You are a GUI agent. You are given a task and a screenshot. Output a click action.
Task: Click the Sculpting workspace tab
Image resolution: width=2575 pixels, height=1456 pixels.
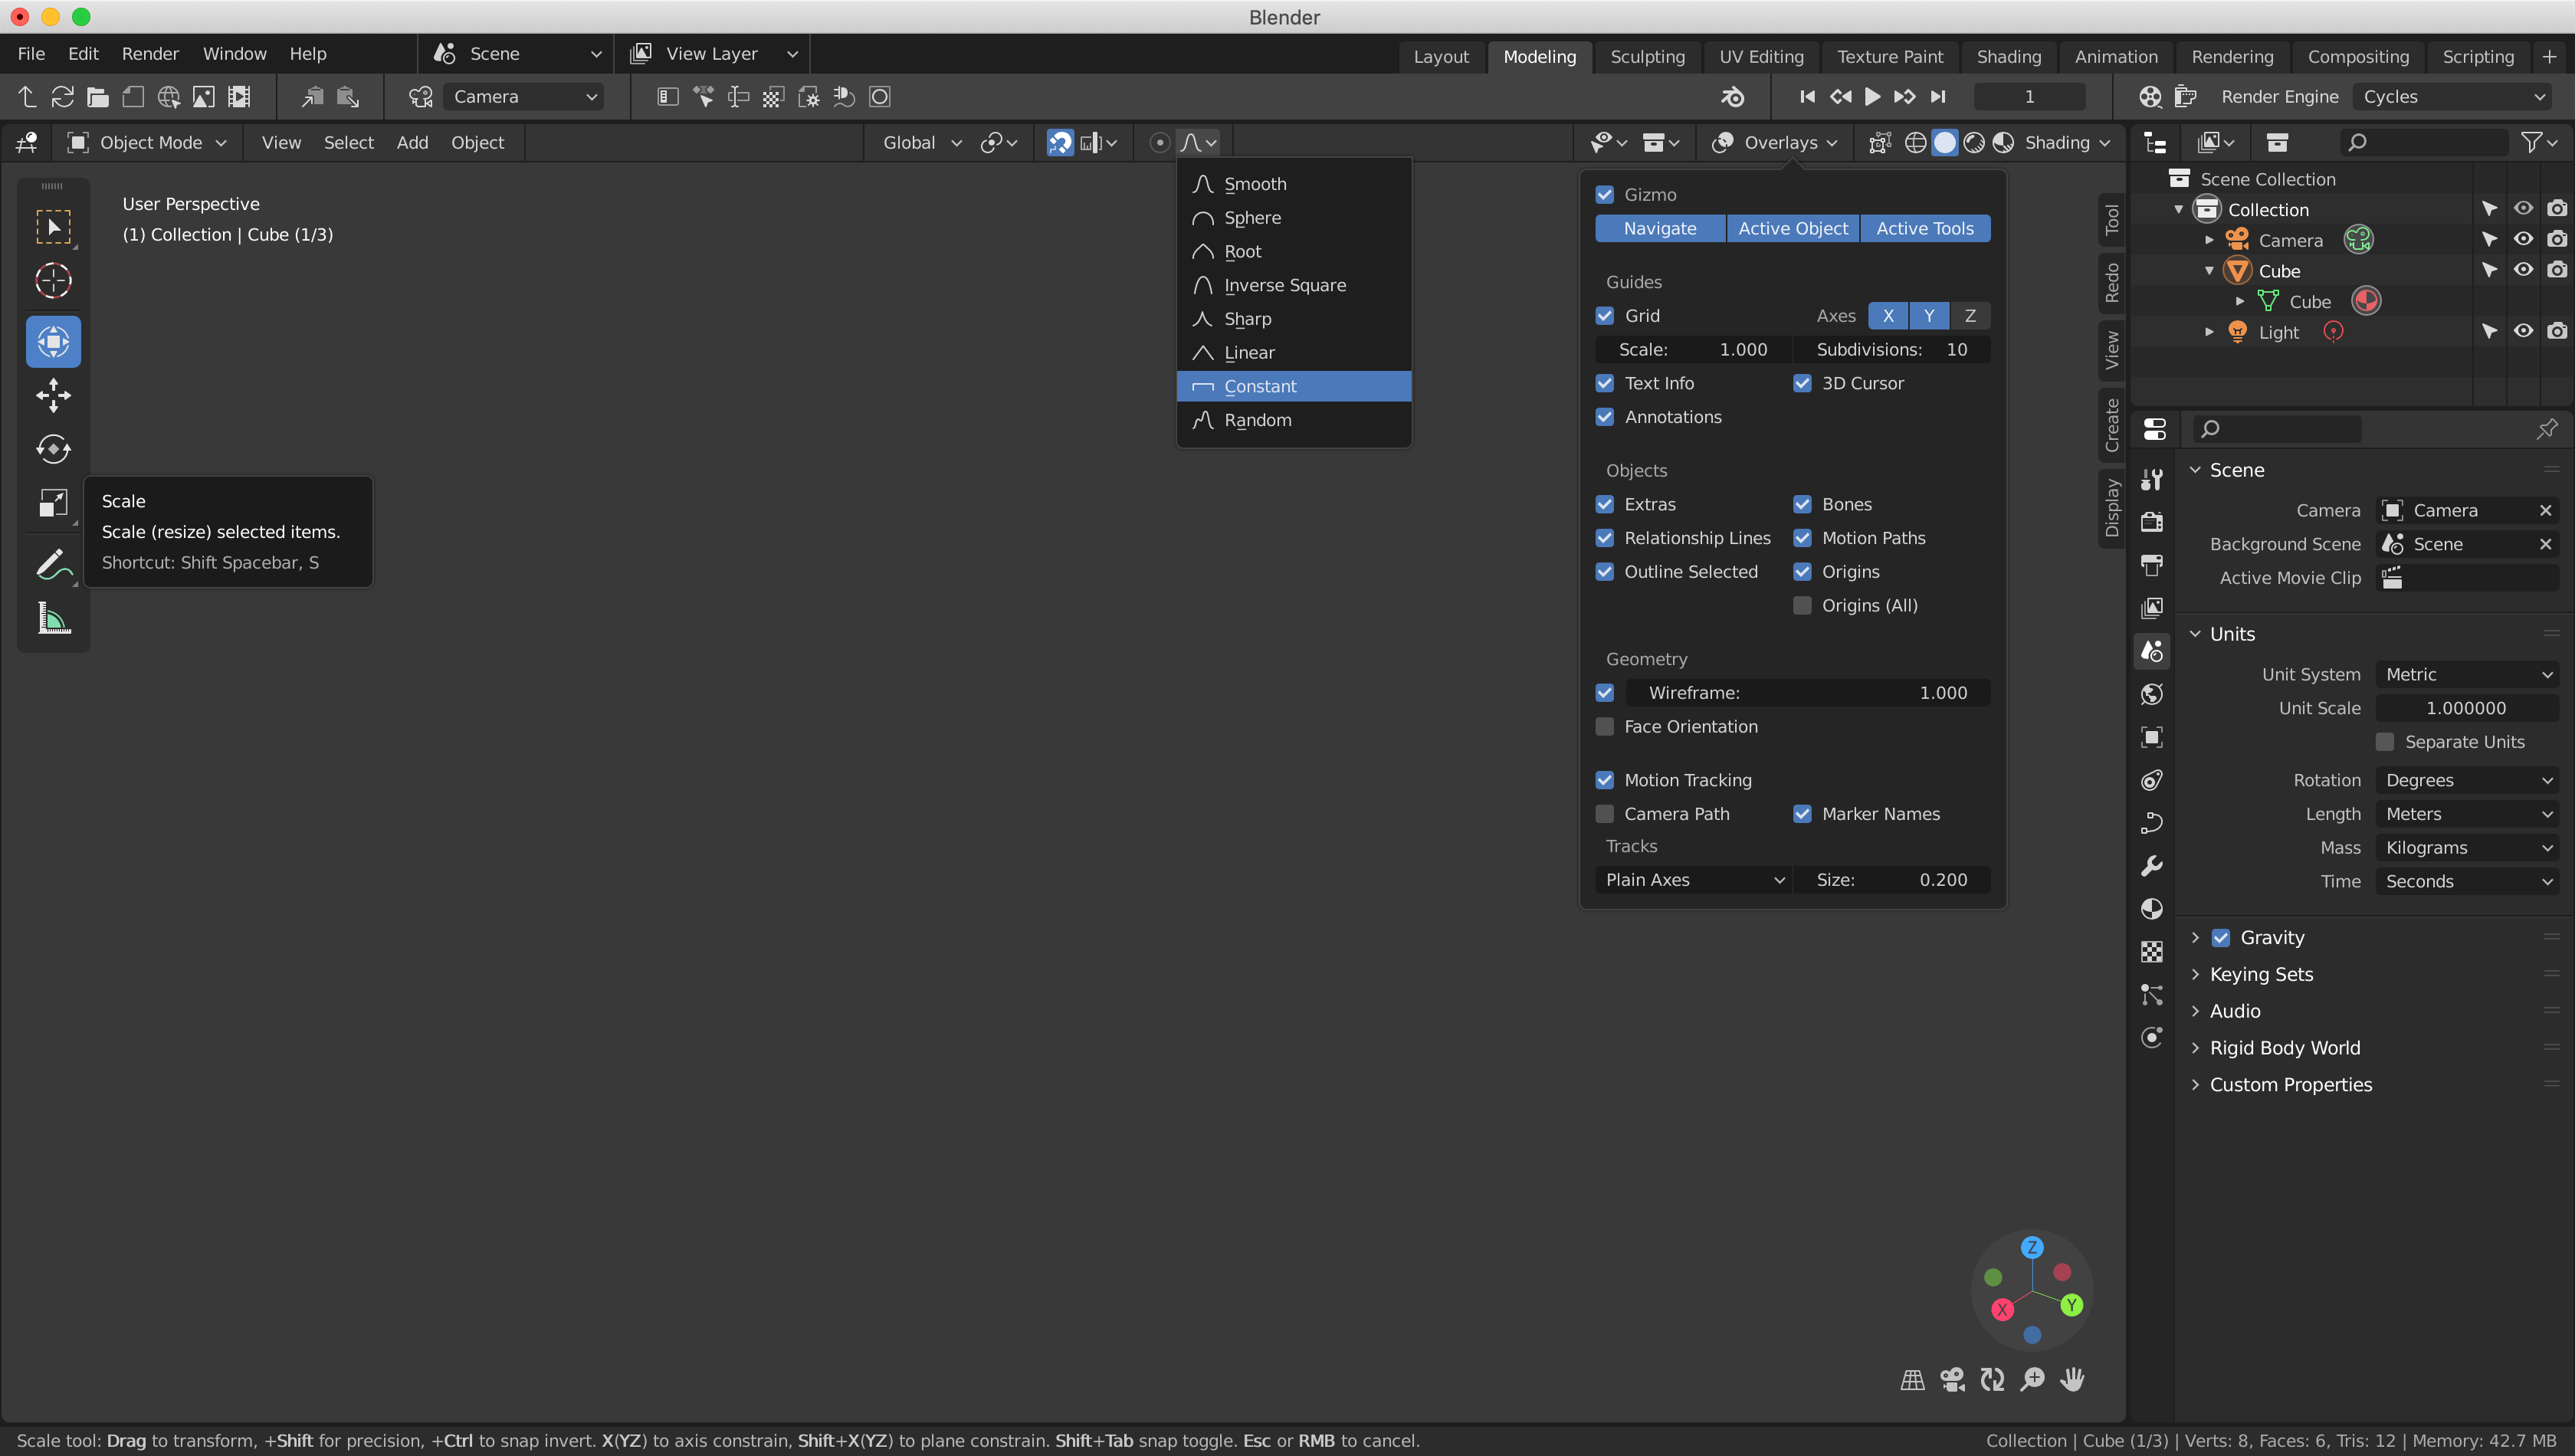tap(1645, 55)
